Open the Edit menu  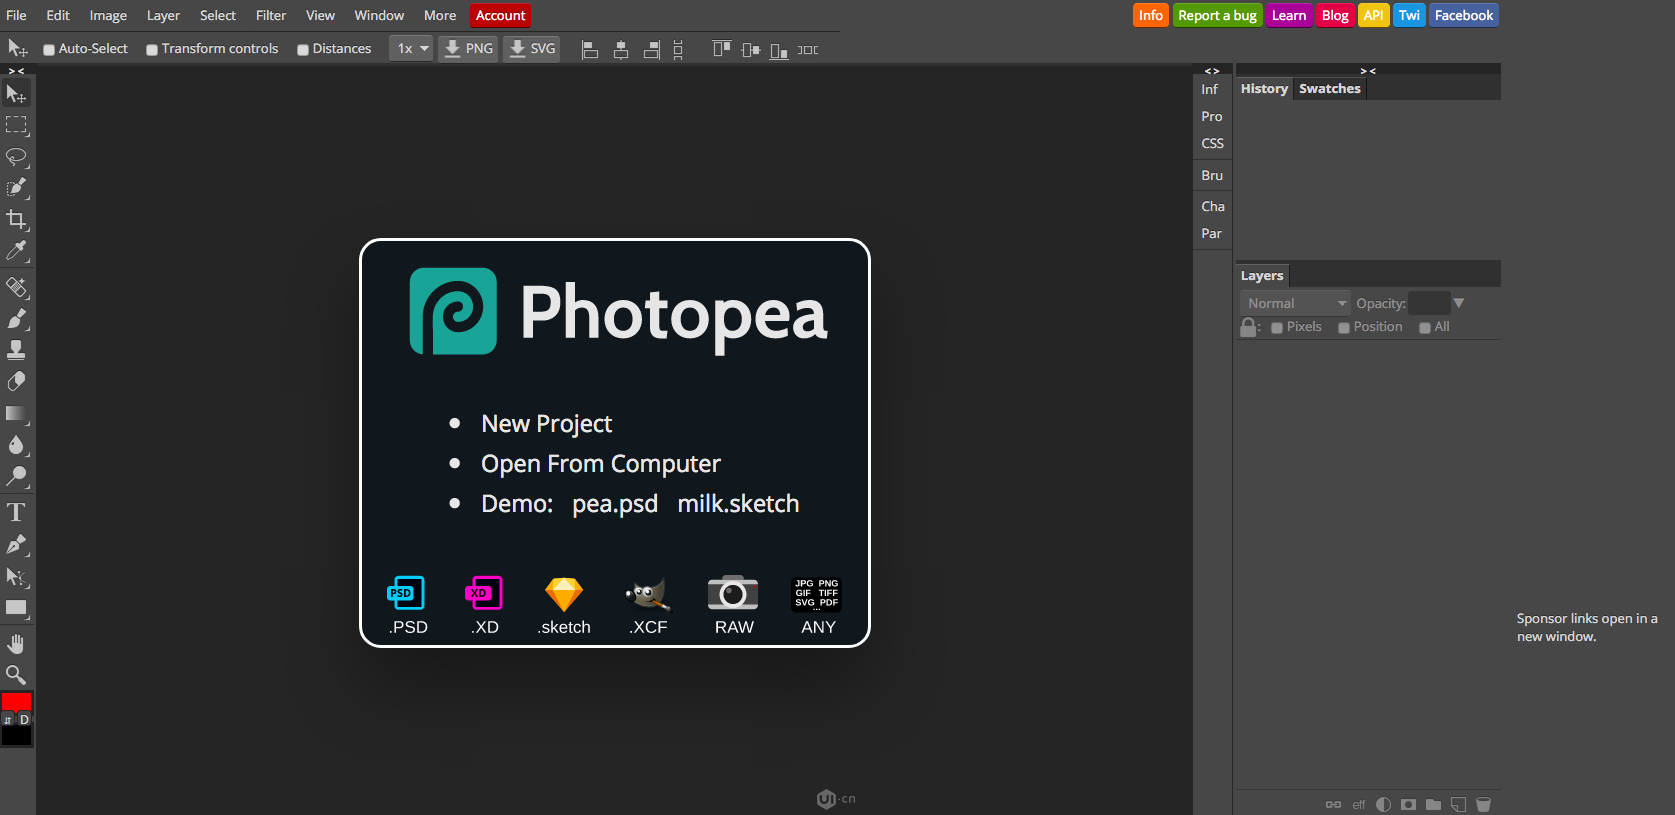point(58,15)
